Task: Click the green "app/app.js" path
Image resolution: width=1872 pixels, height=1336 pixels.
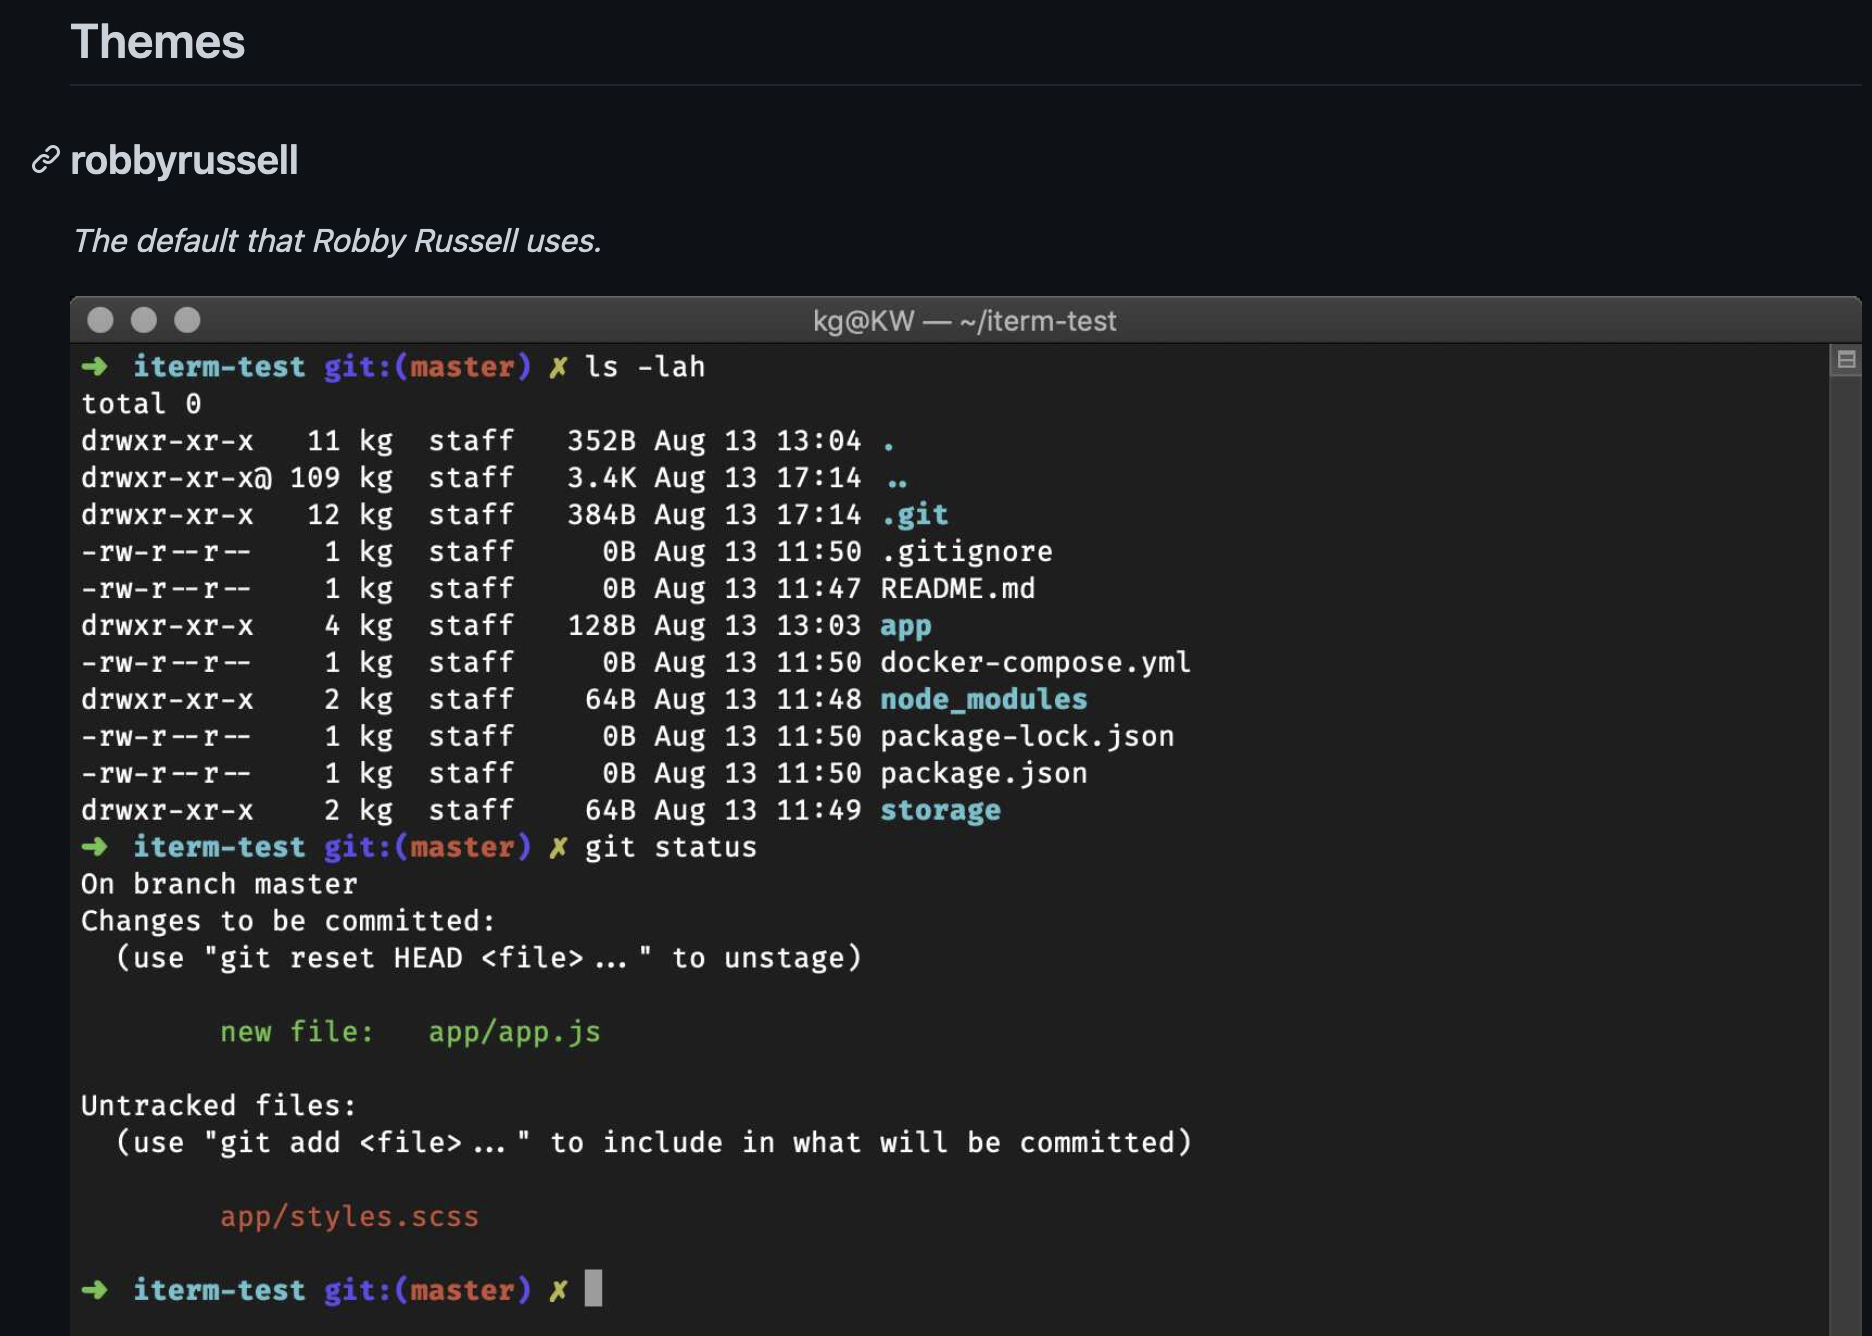Action: (x=514, y=1033)
